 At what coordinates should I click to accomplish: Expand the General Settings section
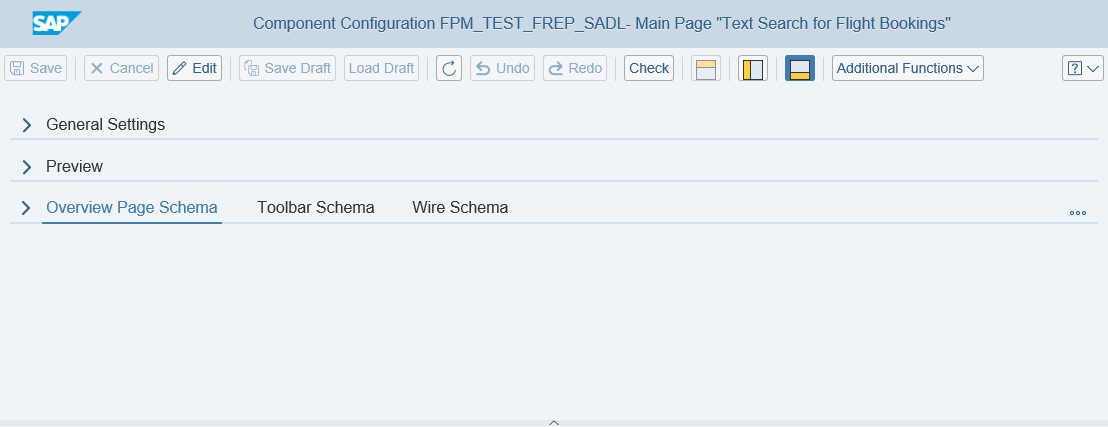pos(27,125)
